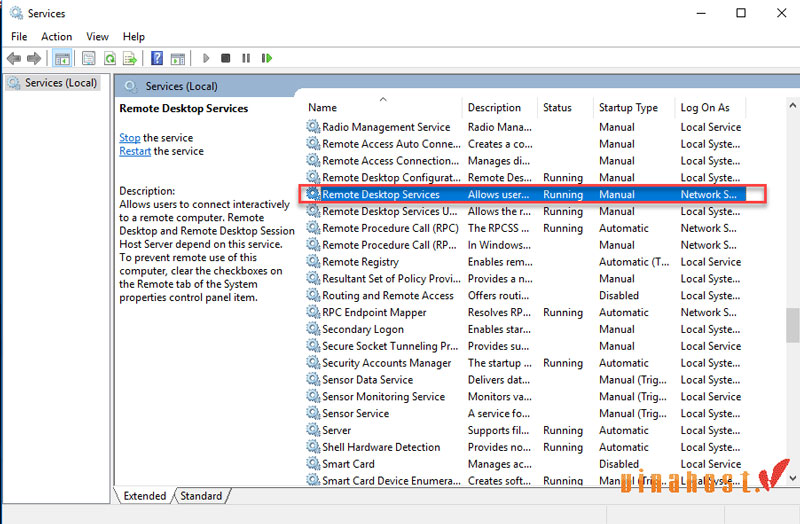Click Automatic (T... startup type of Remote Registry

click(x=634, y=262)
